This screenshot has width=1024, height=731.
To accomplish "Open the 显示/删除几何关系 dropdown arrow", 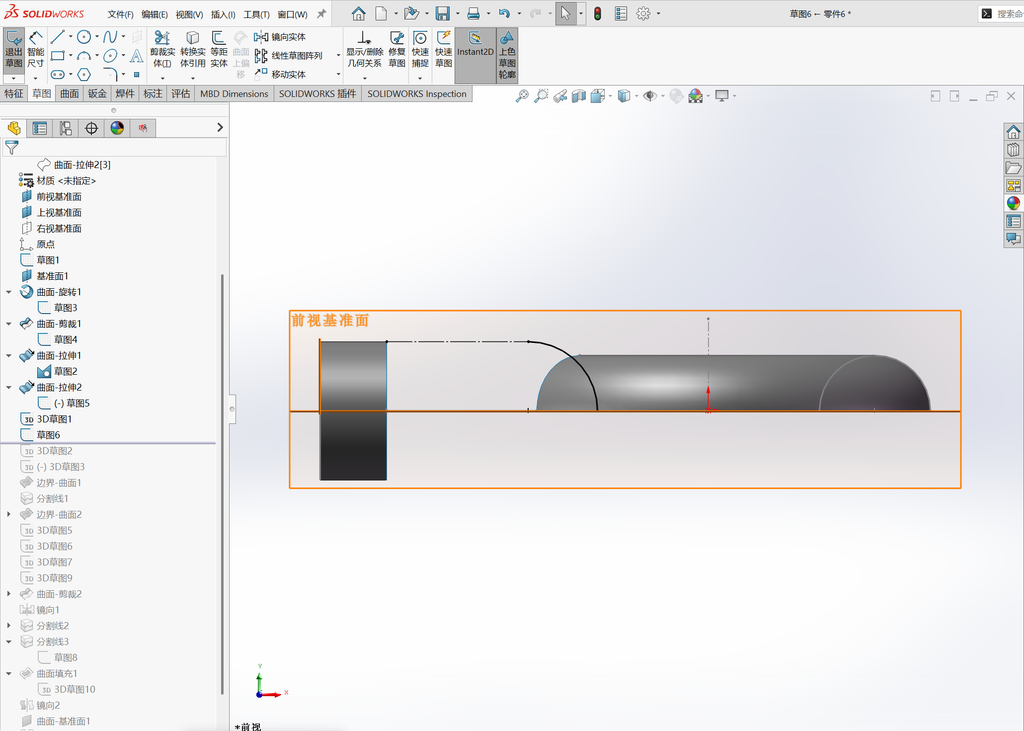I will click(x=364, y=78).
